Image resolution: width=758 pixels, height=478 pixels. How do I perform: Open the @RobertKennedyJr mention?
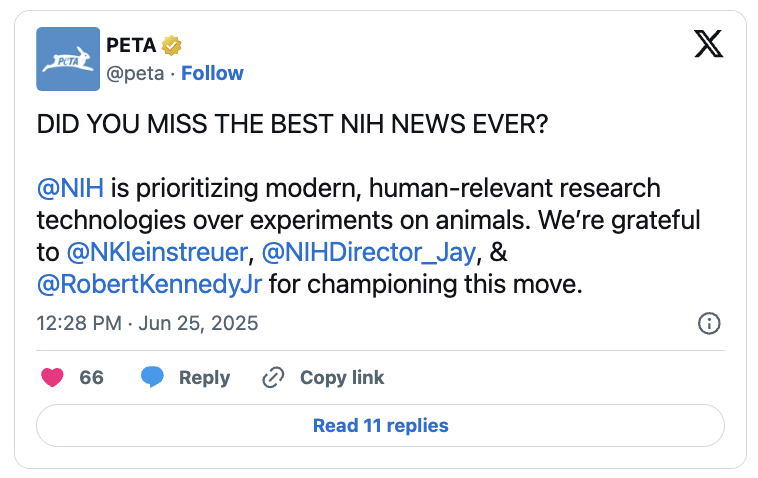[149, 284]
